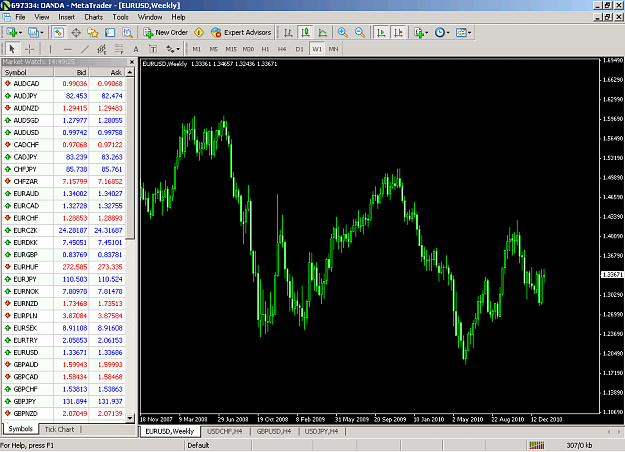Open the Tools menu
625x452 pixels.
pyautogui.click(x=120, y=17)
